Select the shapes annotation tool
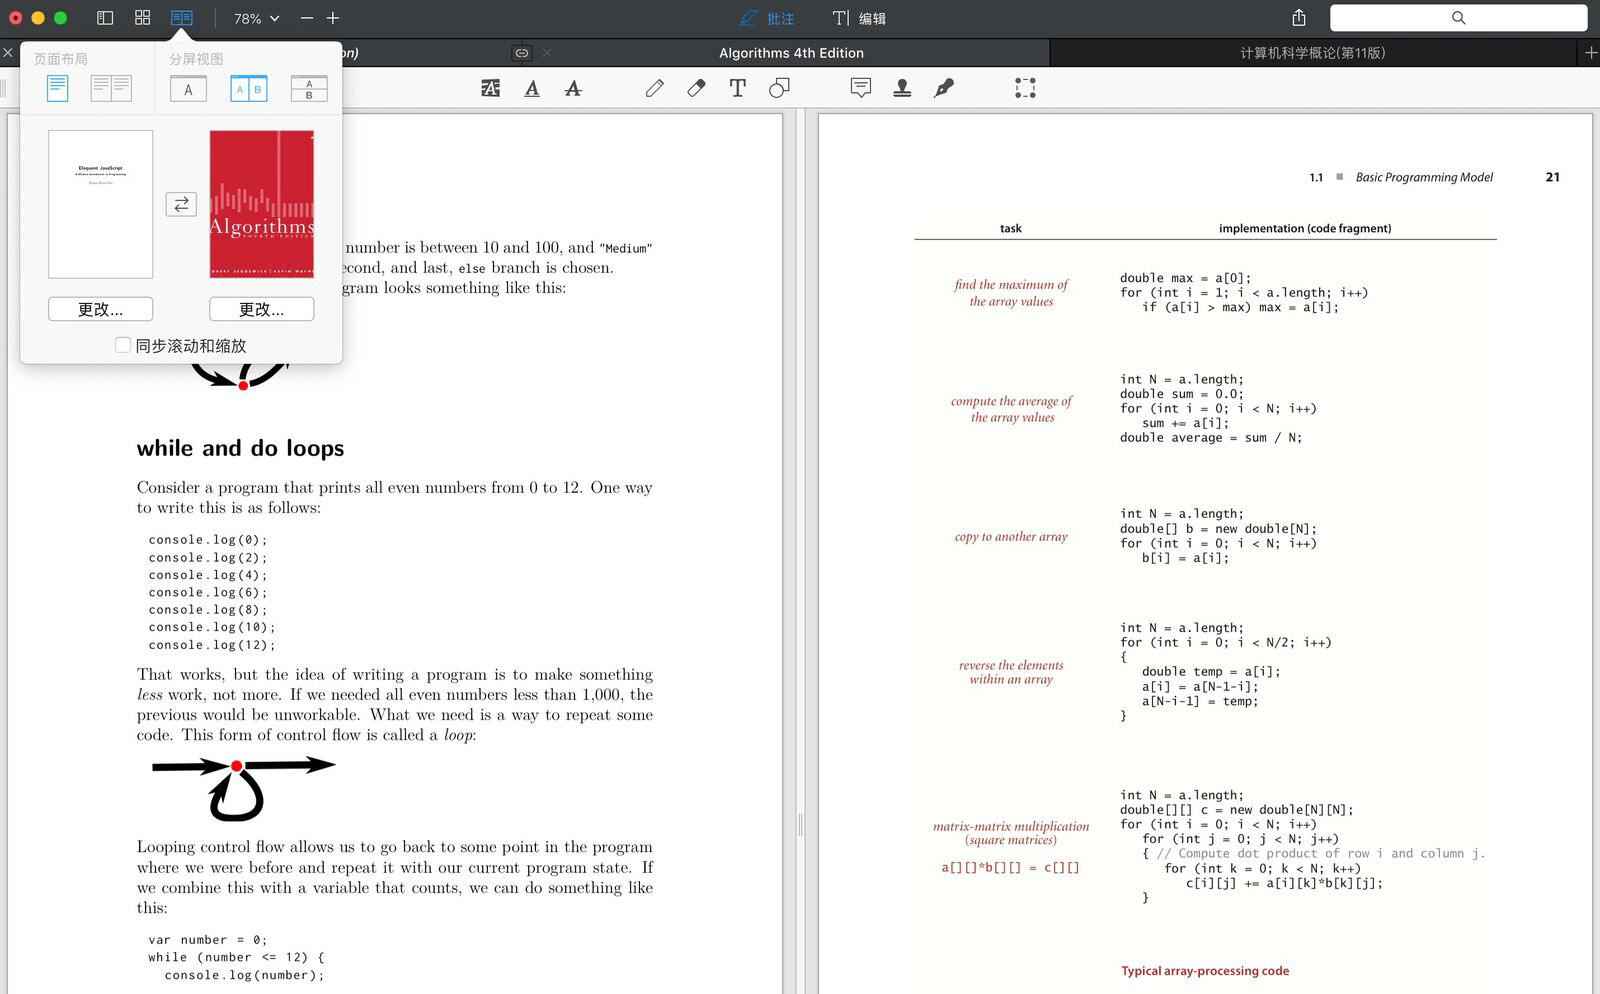 [779, 89]
